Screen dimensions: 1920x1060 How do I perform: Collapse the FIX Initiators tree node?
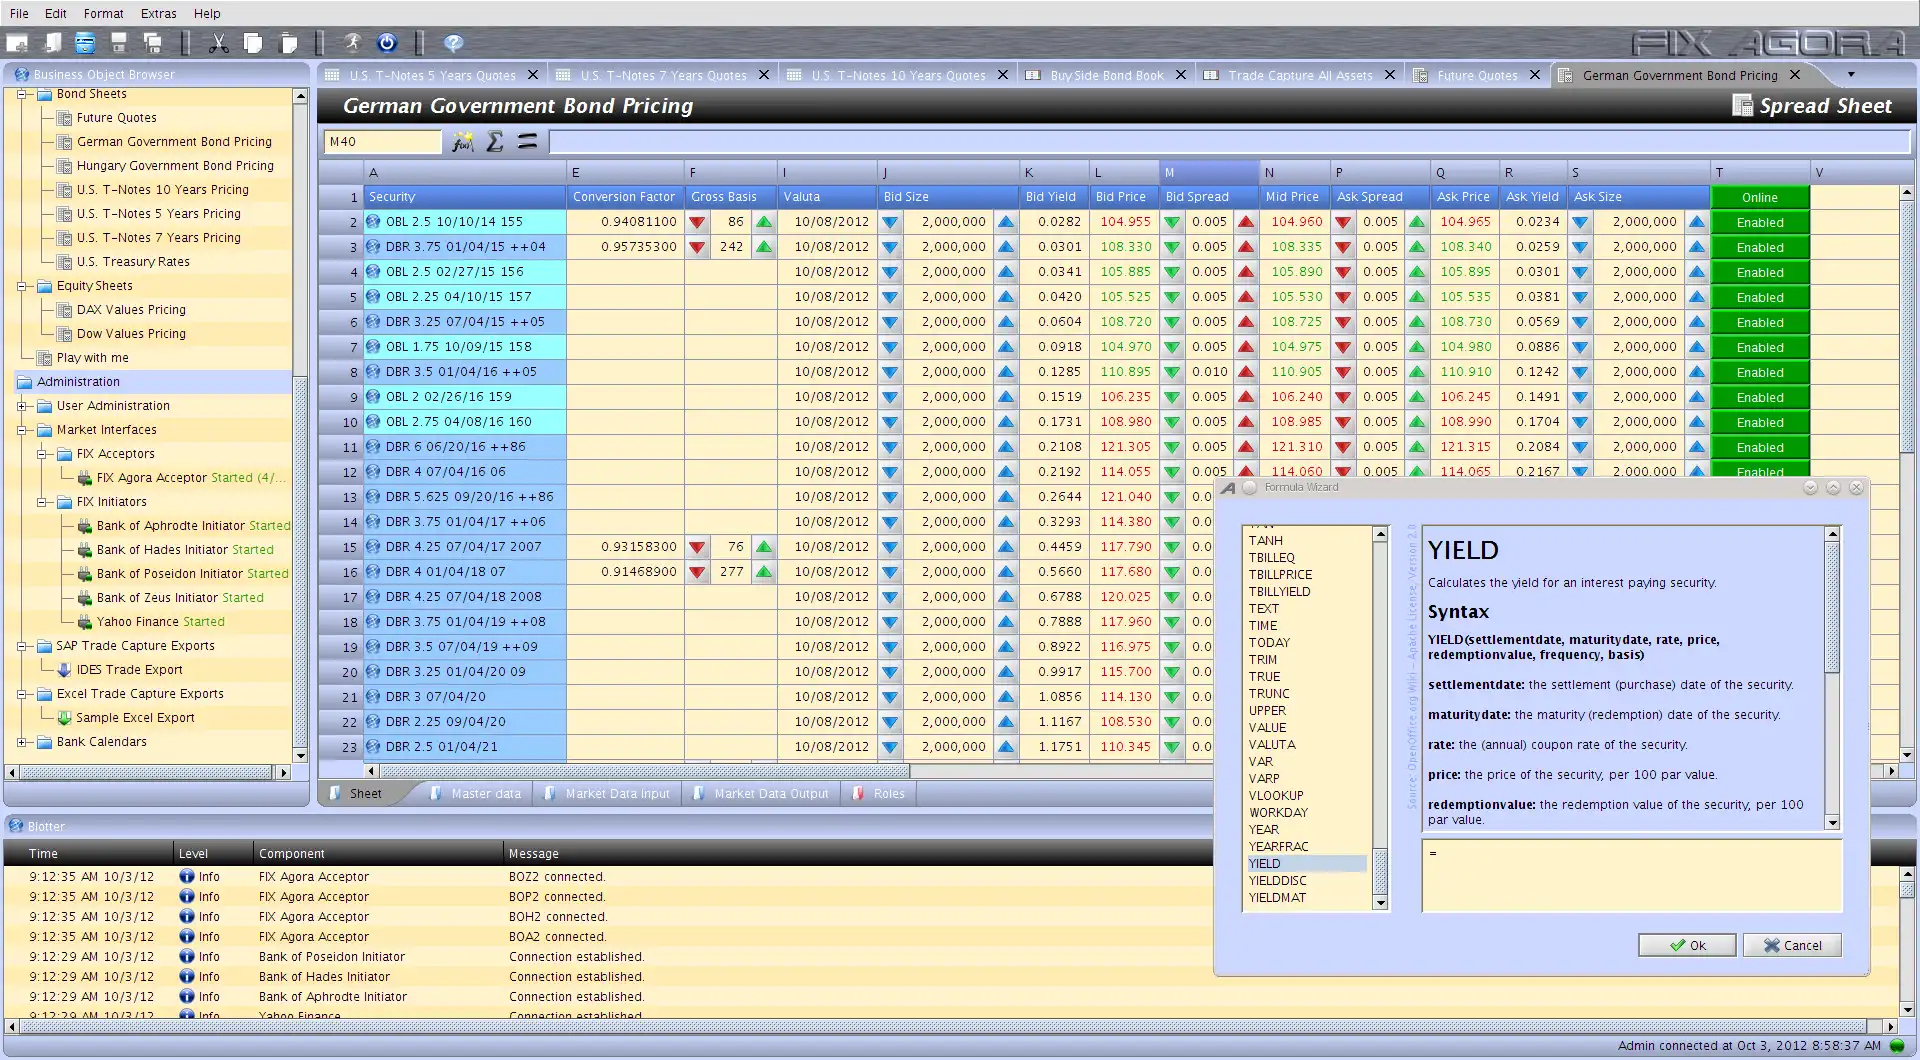42,502
